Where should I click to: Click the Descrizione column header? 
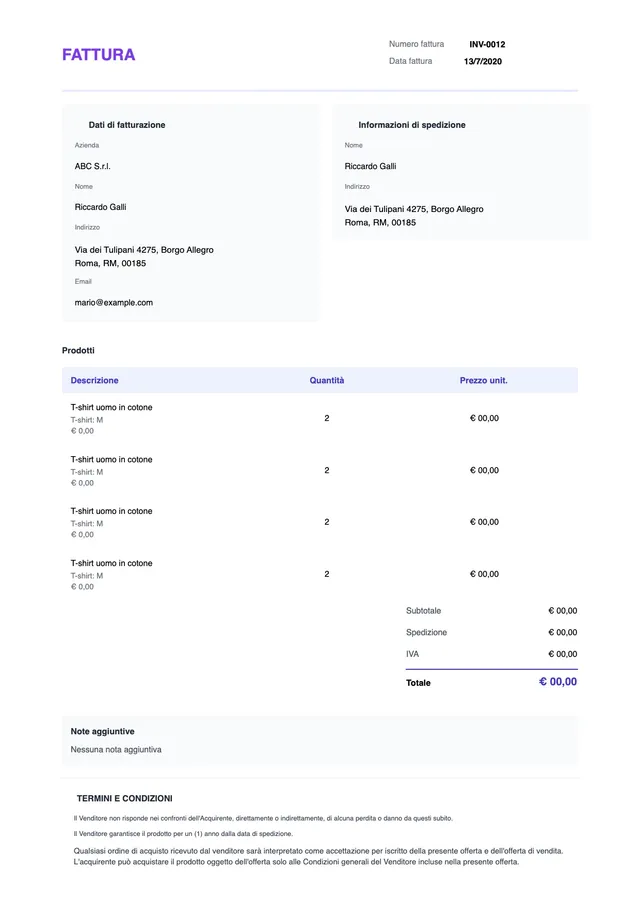coord(95,380)
